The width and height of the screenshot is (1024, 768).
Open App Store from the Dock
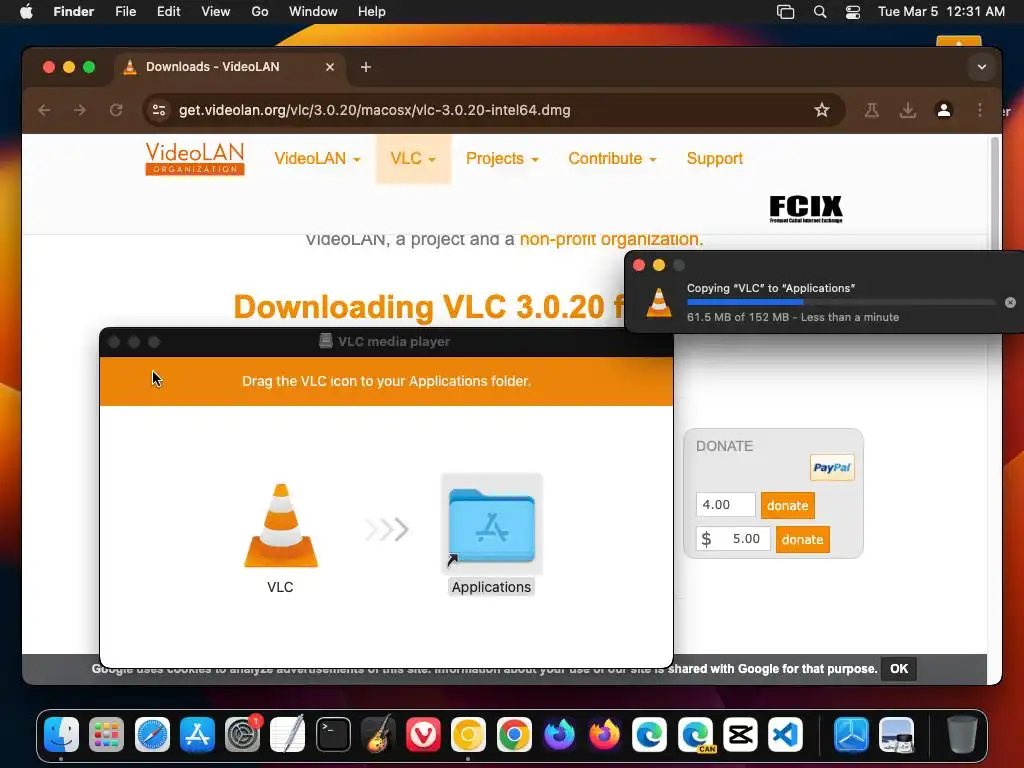197,735
